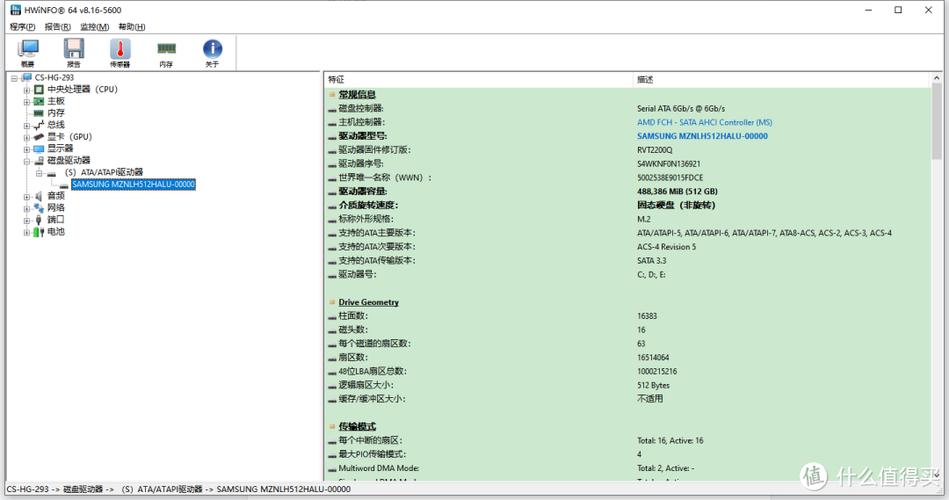The width and height of the screenshot is (949, 500).
Task: Click cylinder count value 16383
Action: [646, 316]
